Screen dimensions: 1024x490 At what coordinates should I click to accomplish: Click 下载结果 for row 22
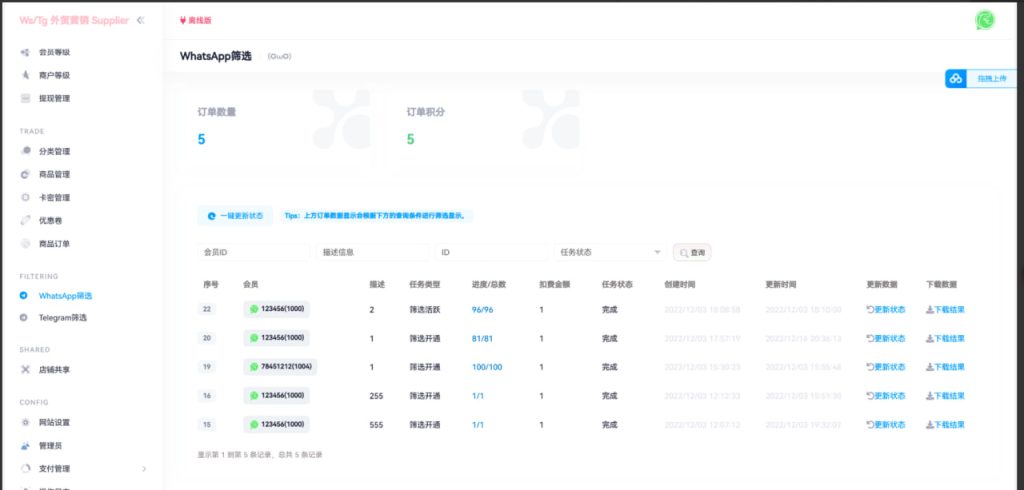click(946, 310)
